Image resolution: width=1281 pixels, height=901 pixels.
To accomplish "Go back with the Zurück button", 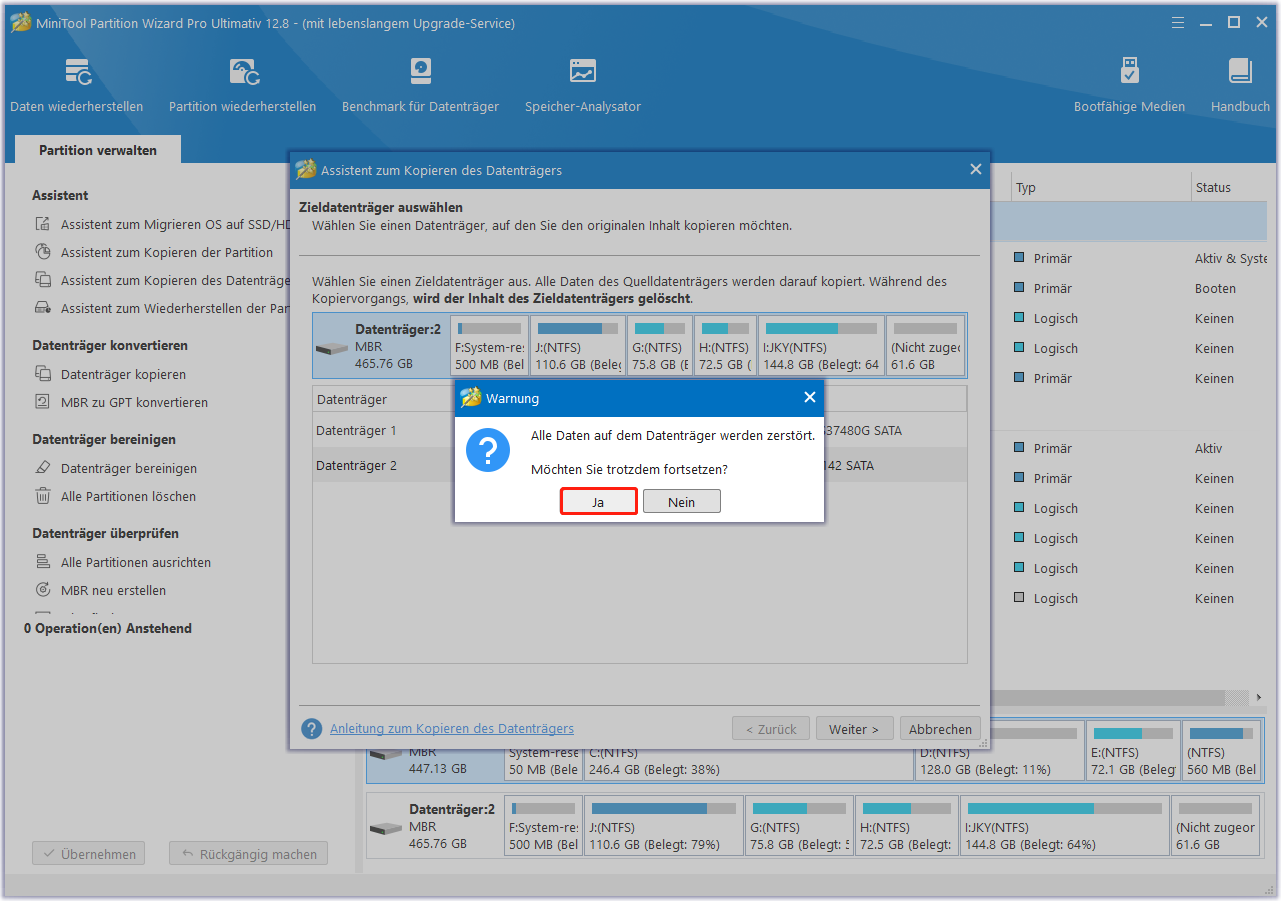I will (x=771, y=729).
